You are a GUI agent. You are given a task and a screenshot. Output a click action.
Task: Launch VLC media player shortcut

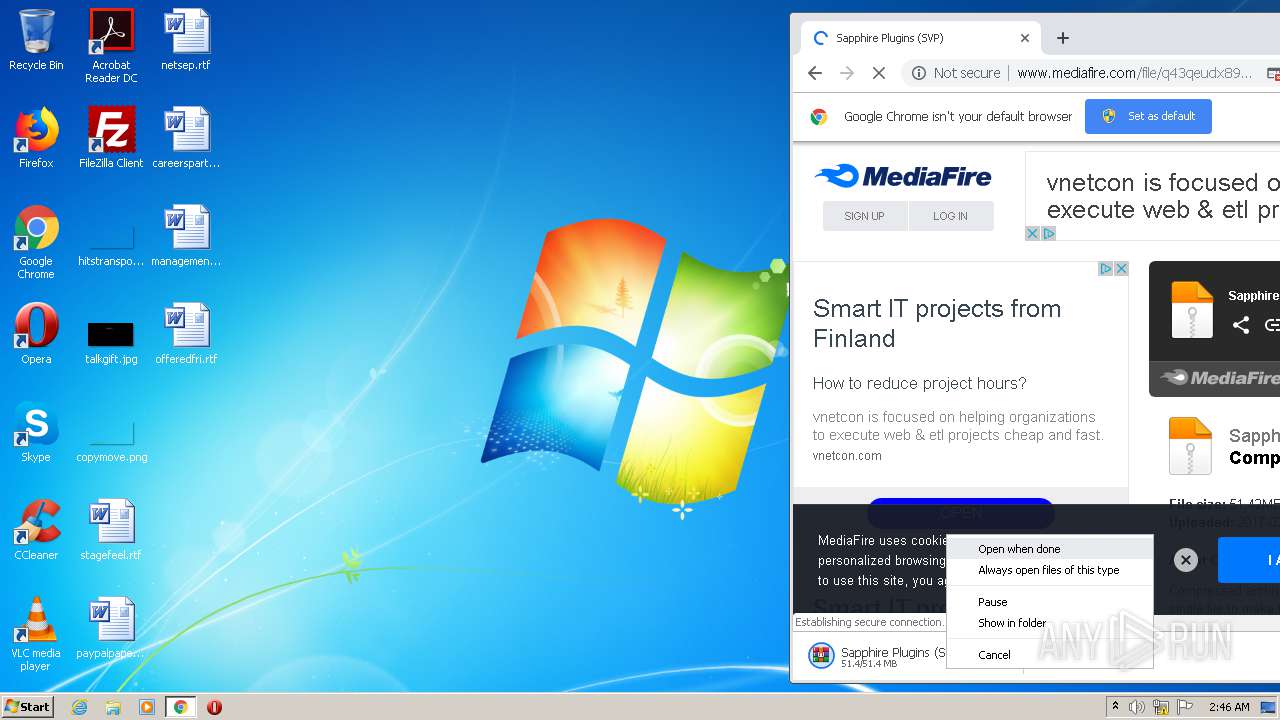coord(36,634)
